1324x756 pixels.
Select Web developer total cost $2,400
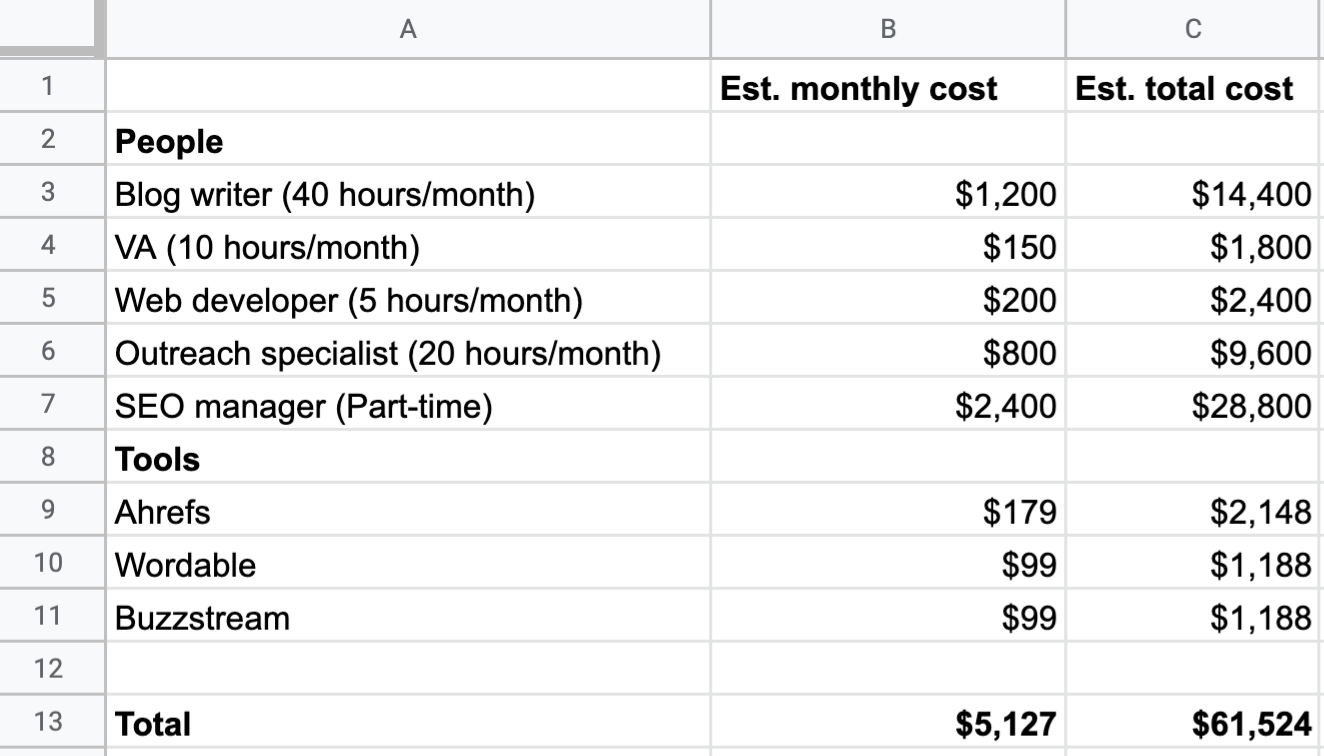click(x=1194, y=300)
